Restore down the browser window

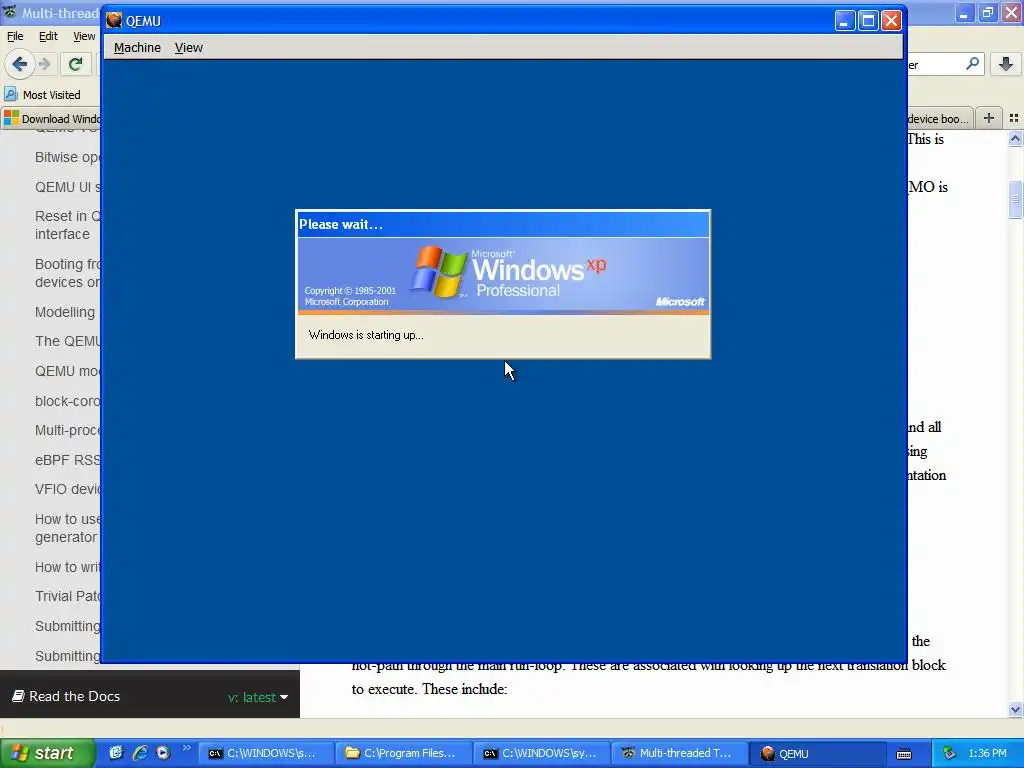coord(988,13)
